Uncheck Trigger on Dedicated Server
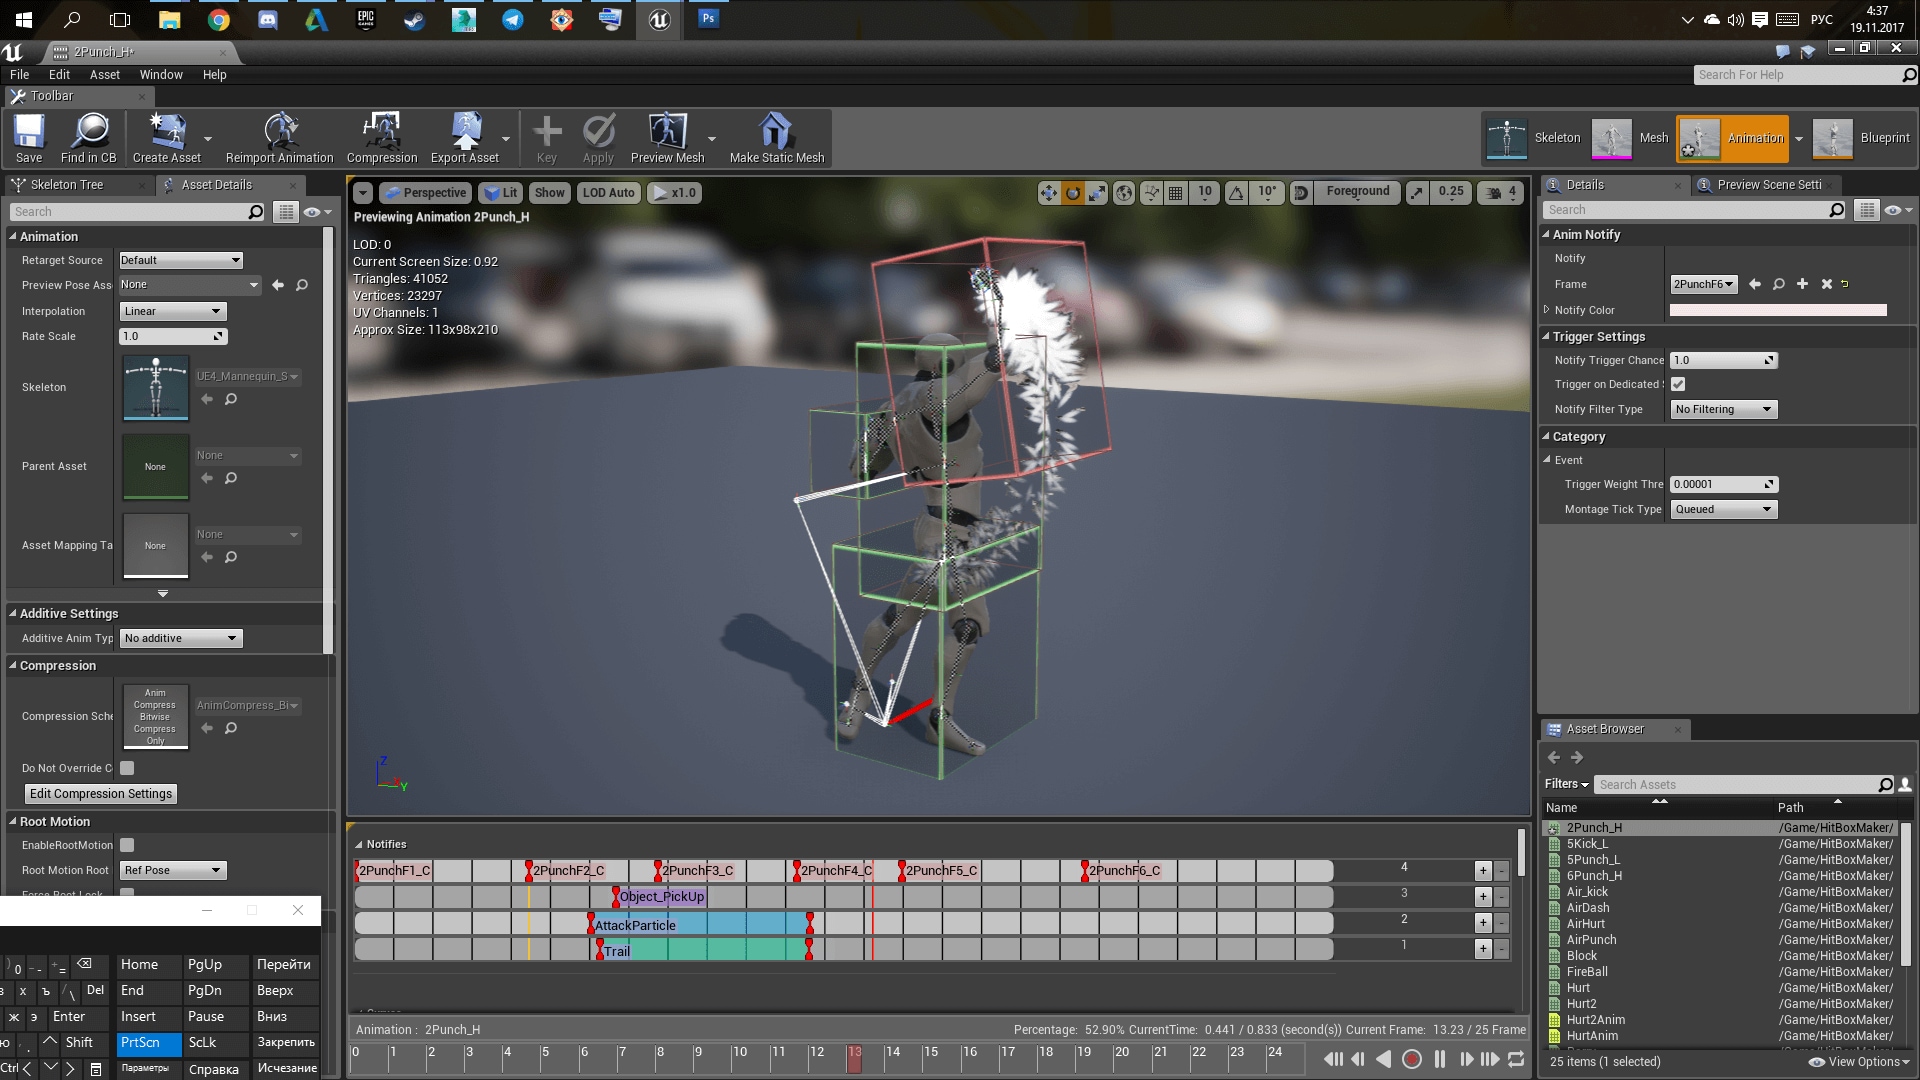This screenshot has width=1920, height=1080. (x=1678, y=384)
